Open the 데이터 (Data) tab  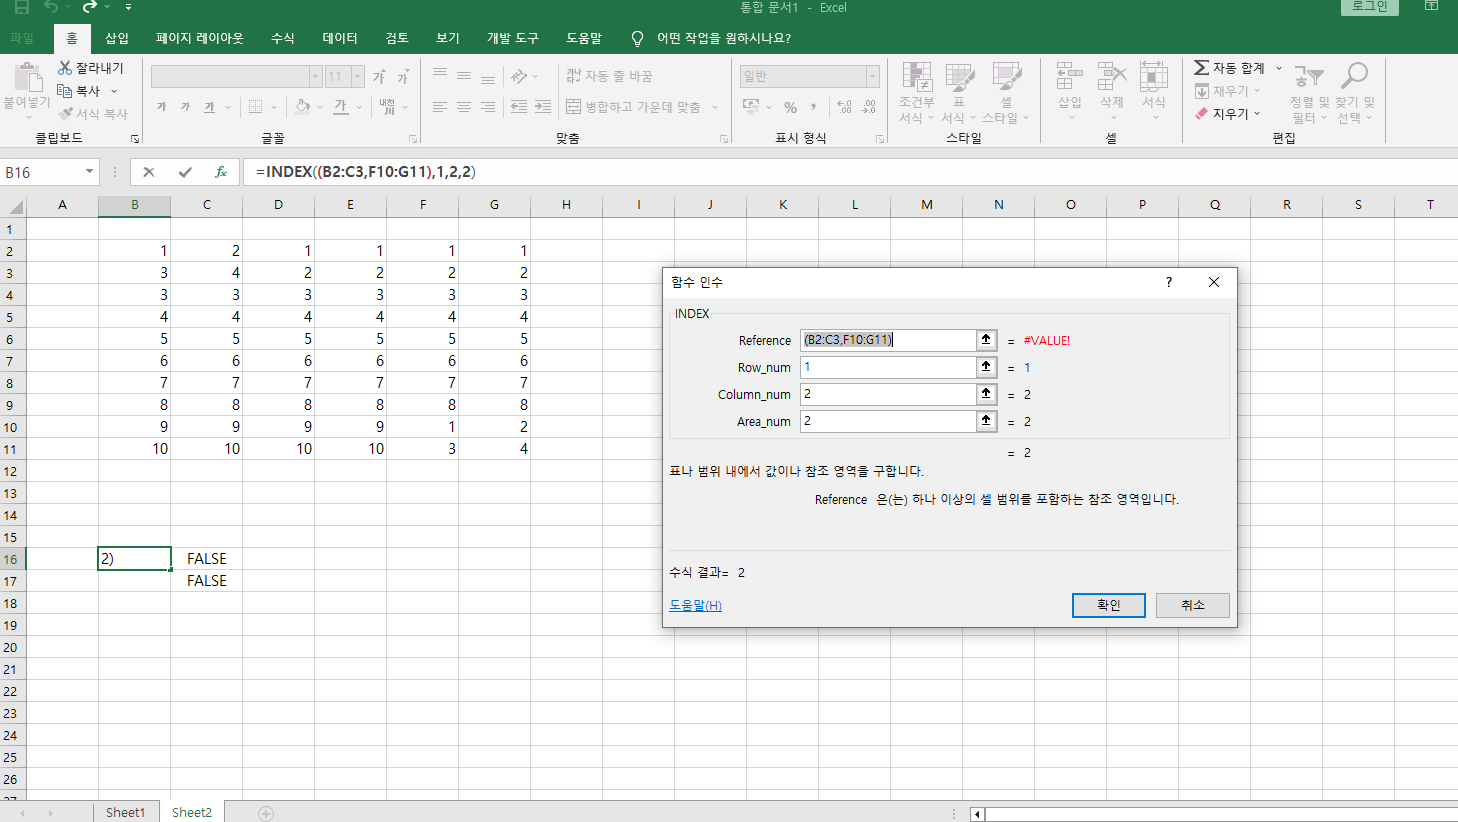(340, 38)
